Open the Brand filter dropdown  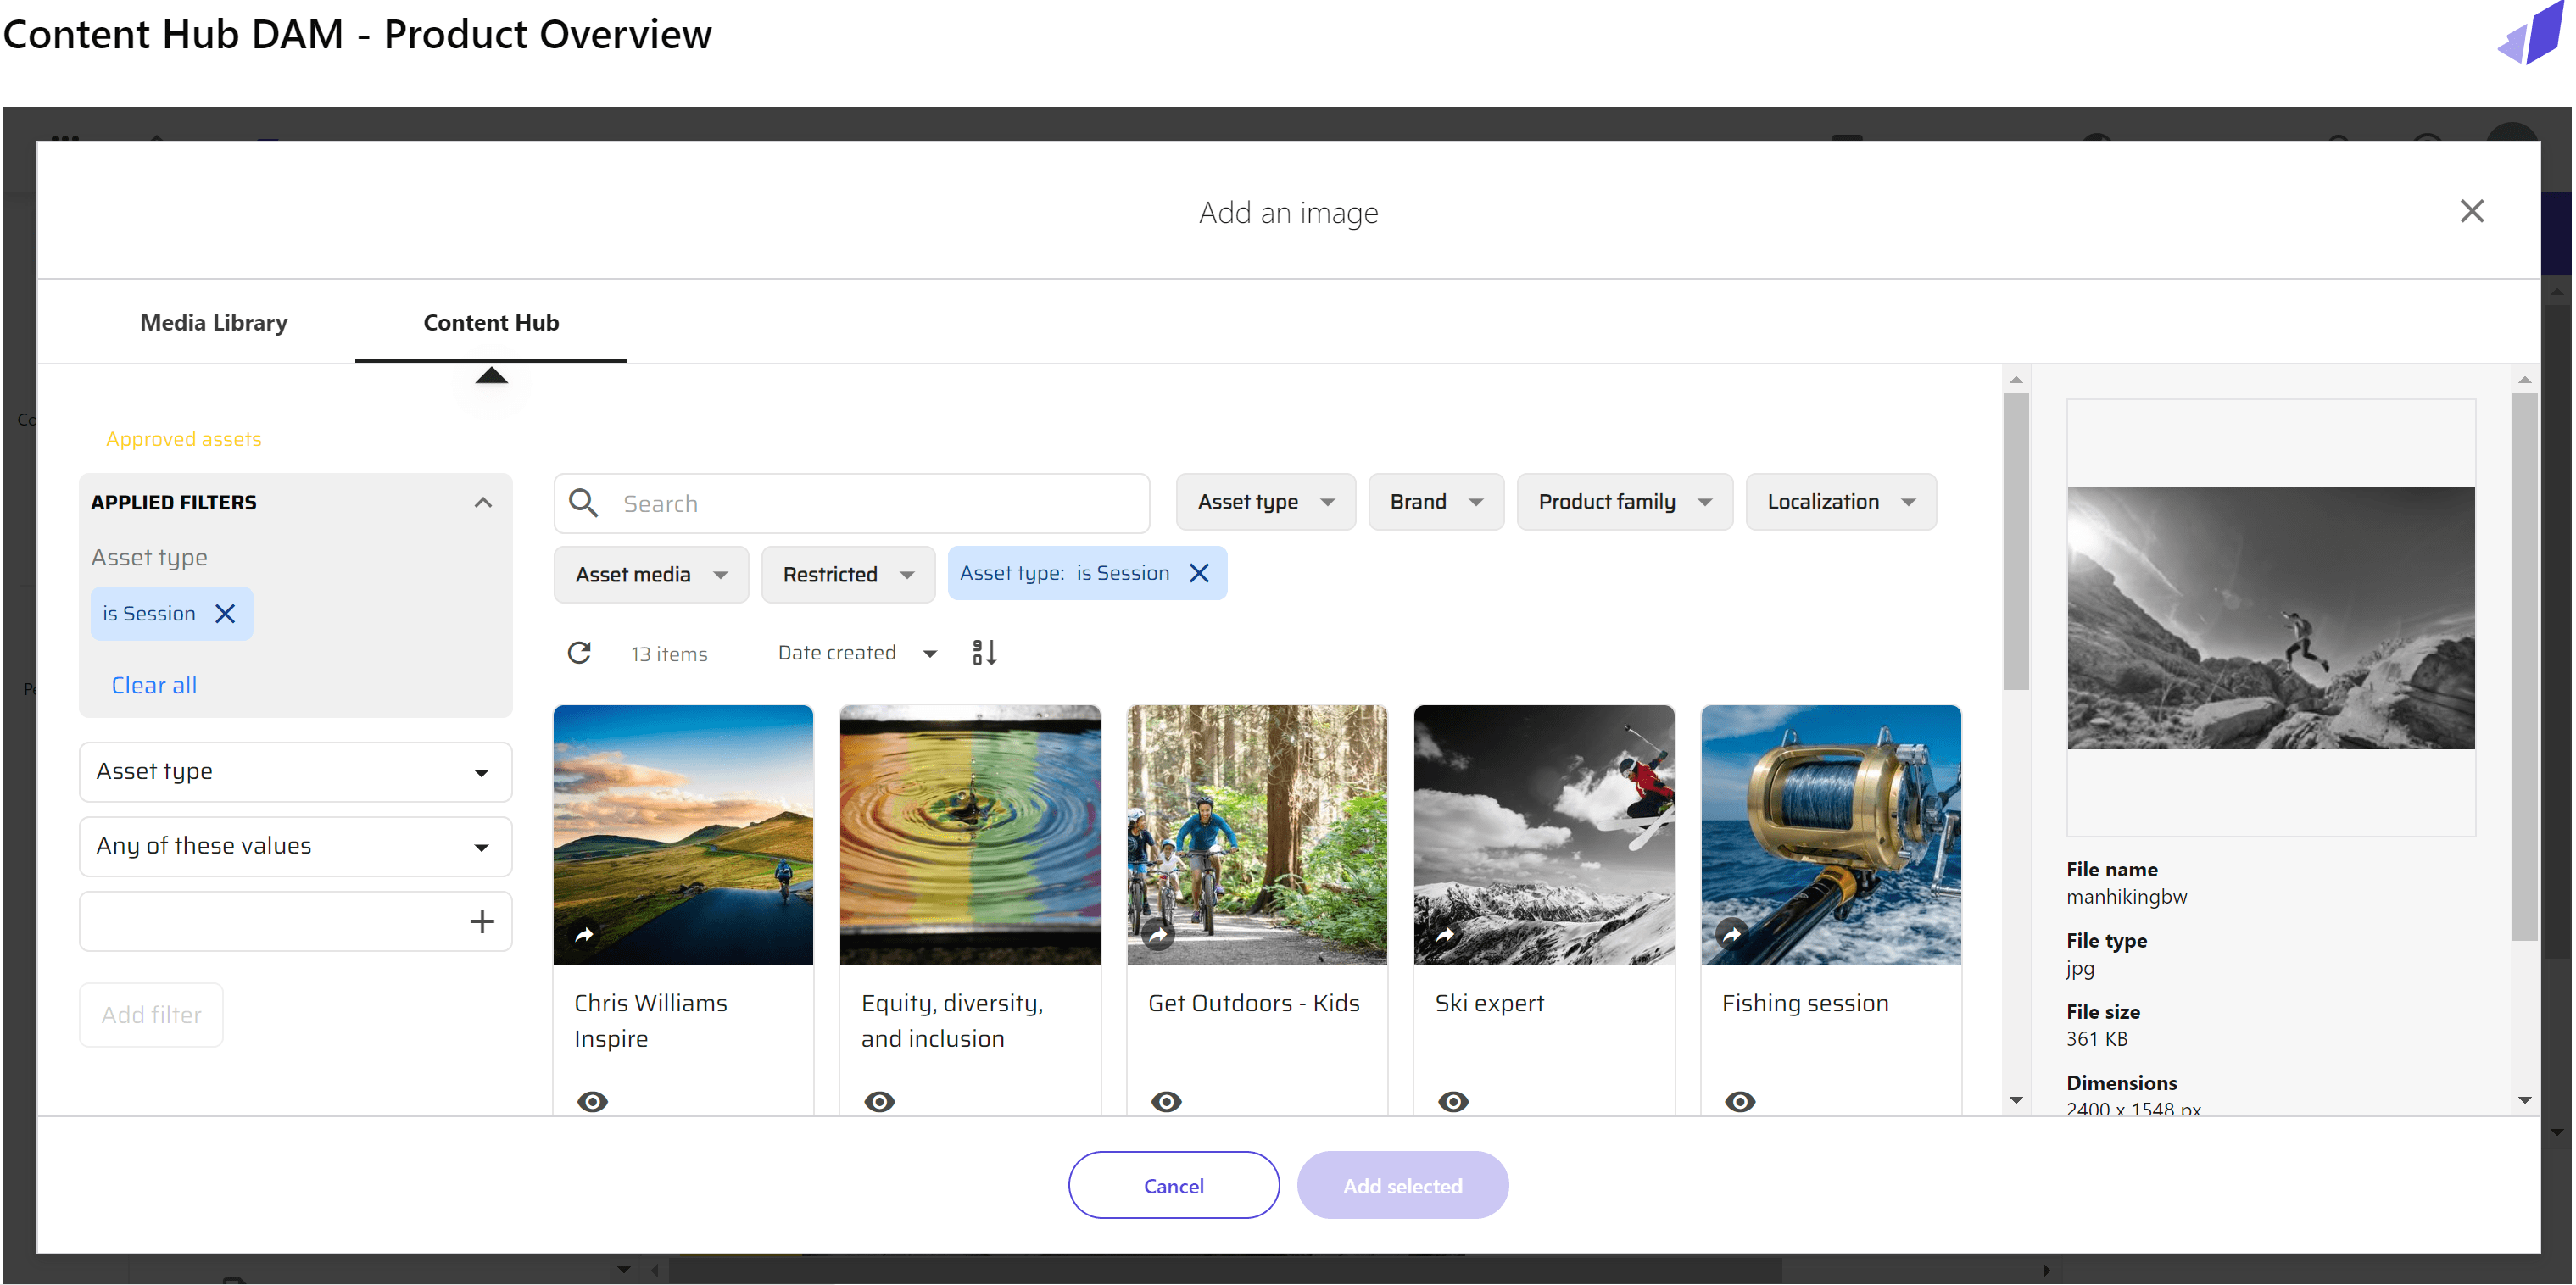(1435, 502)
